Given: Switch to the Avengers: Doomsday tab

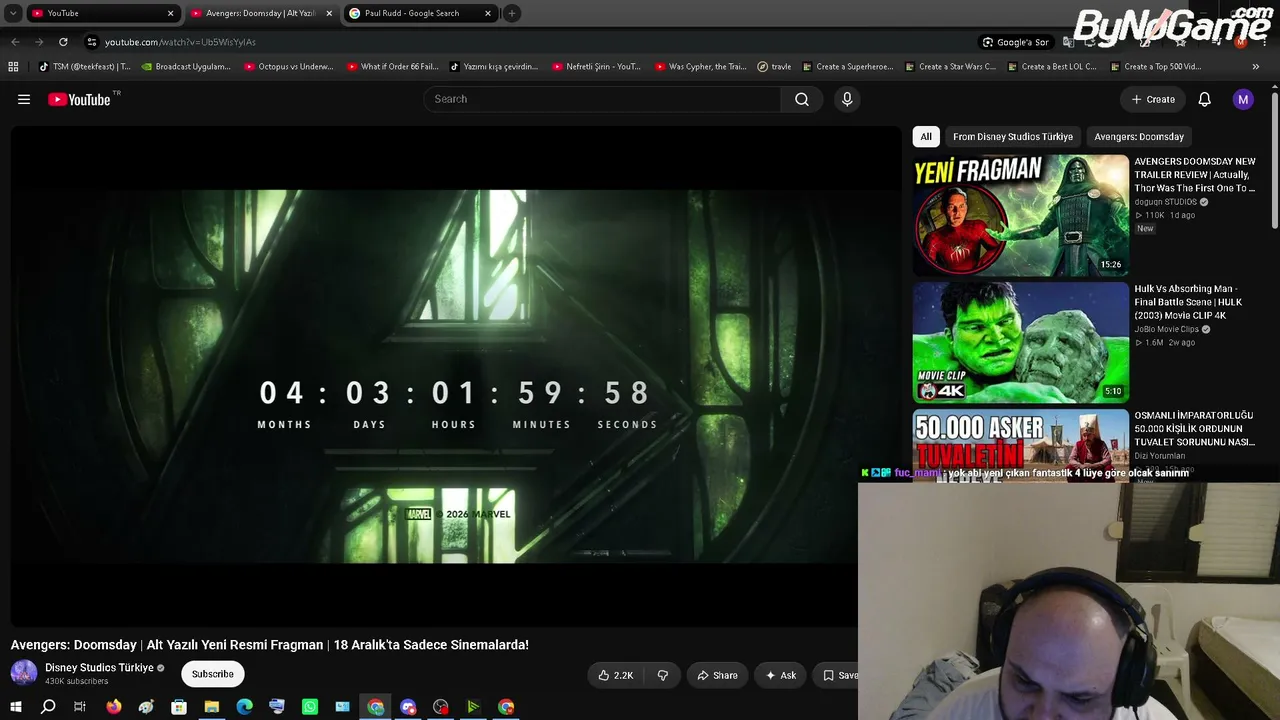Looking at the screenshot, I should click(262, 13).
